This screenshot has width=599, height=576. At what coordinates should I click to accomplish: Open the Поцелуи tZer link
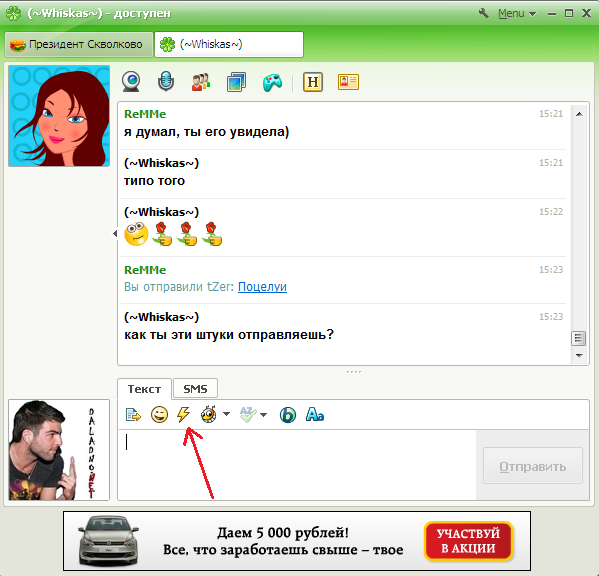click(262, 286)
